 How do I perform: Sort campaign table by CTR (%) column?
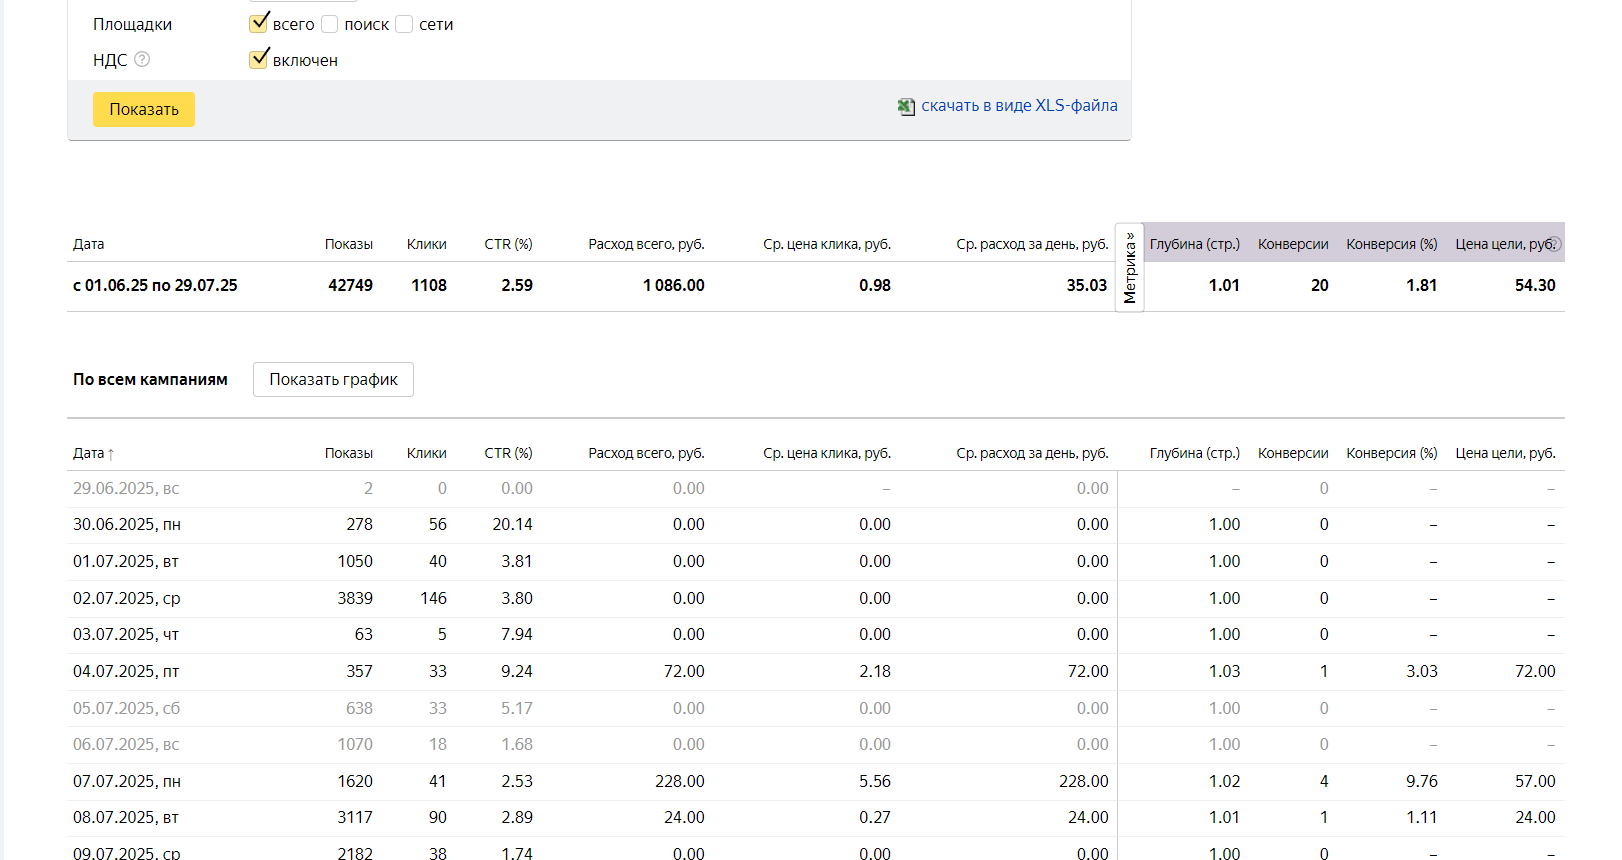tap(508, 453)
